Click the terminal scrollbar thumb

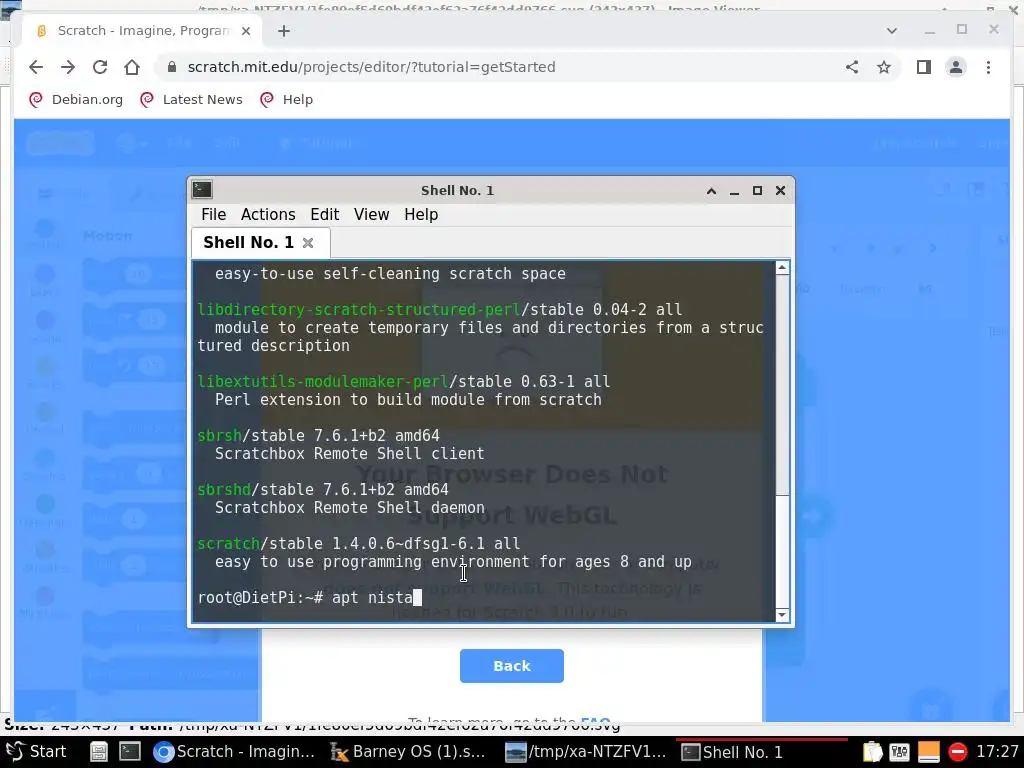click(x=782, y=385)
